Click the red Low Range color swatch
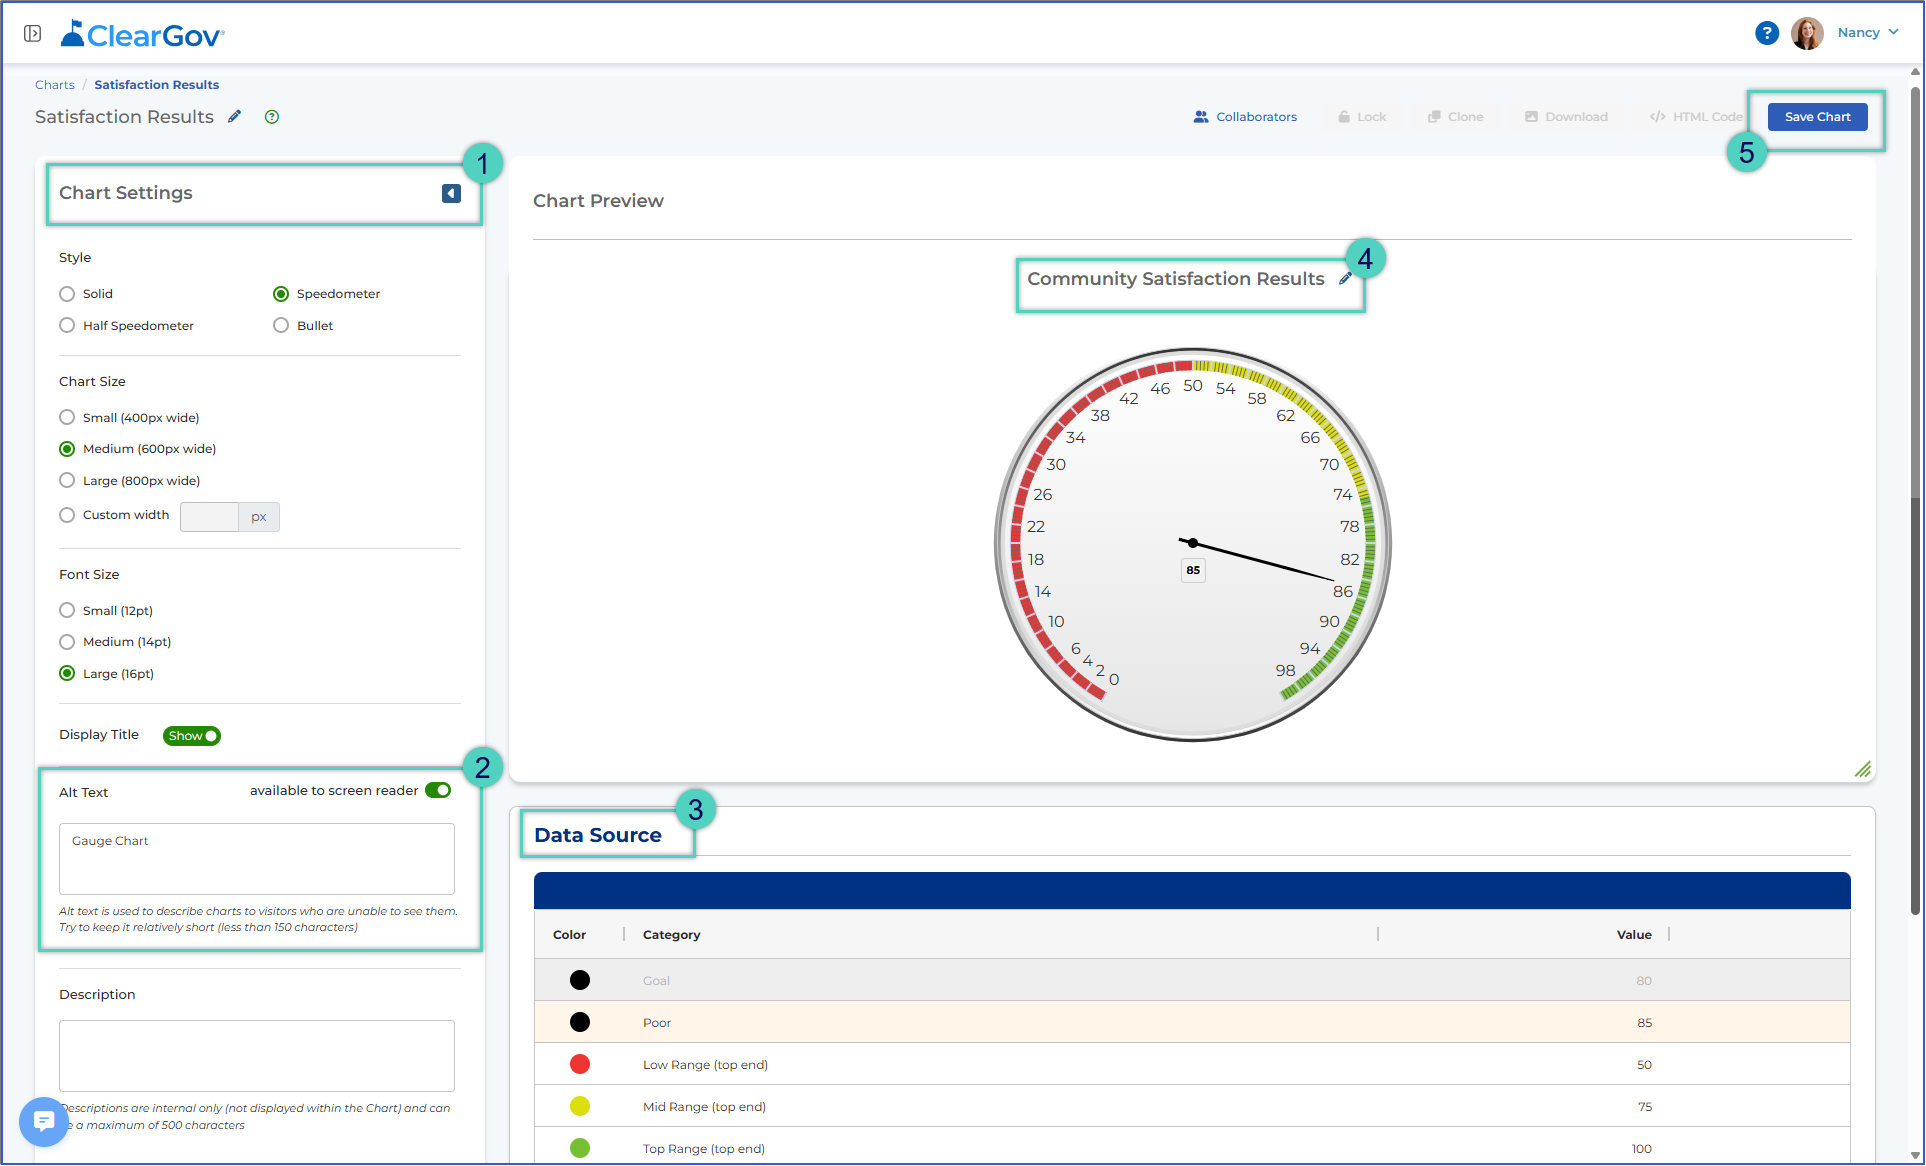This screenshot has width=1926, height=1166. pos(580,1065)
